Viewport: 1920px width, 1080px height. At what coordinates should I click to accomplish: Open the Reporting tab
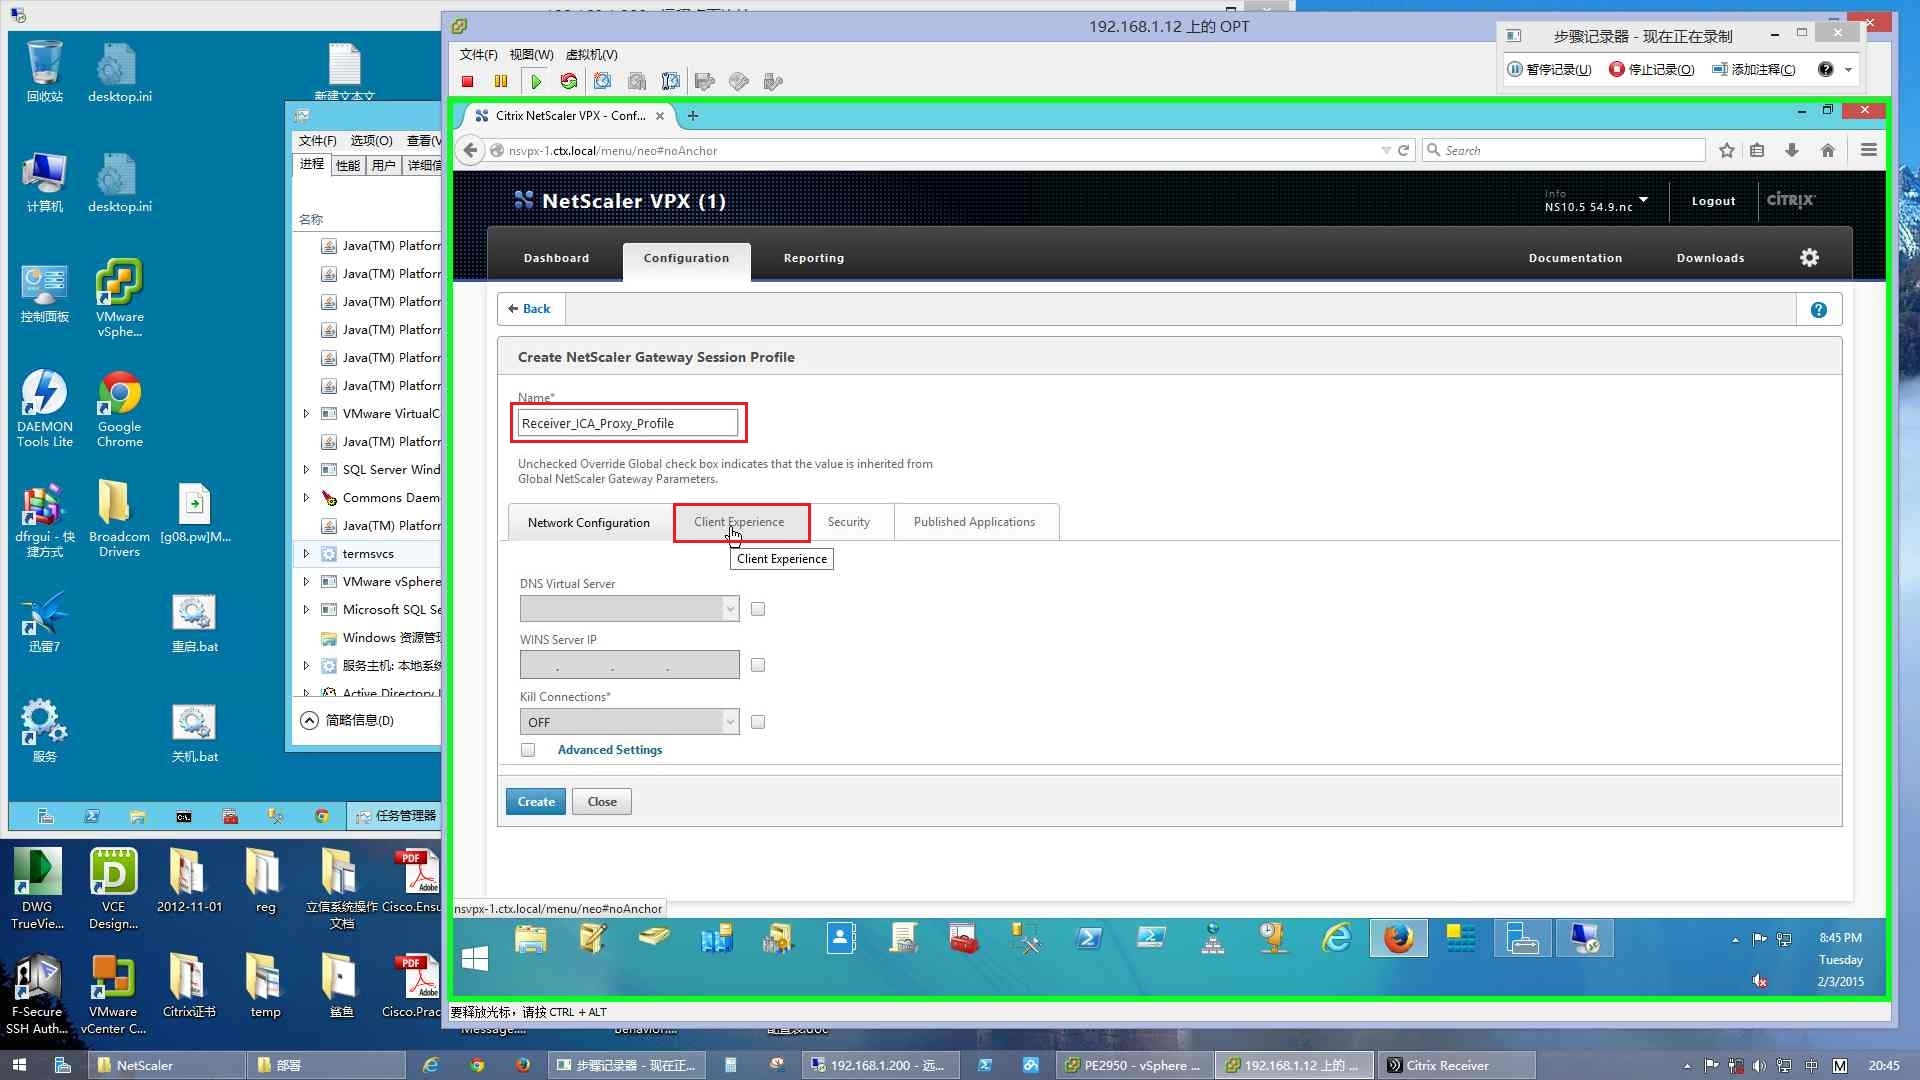click(x=814, y=258)
